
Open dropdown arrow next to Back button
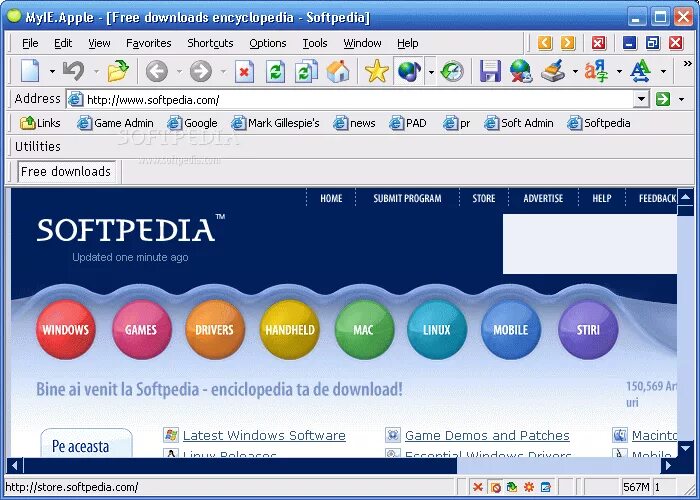coord(179,71)
